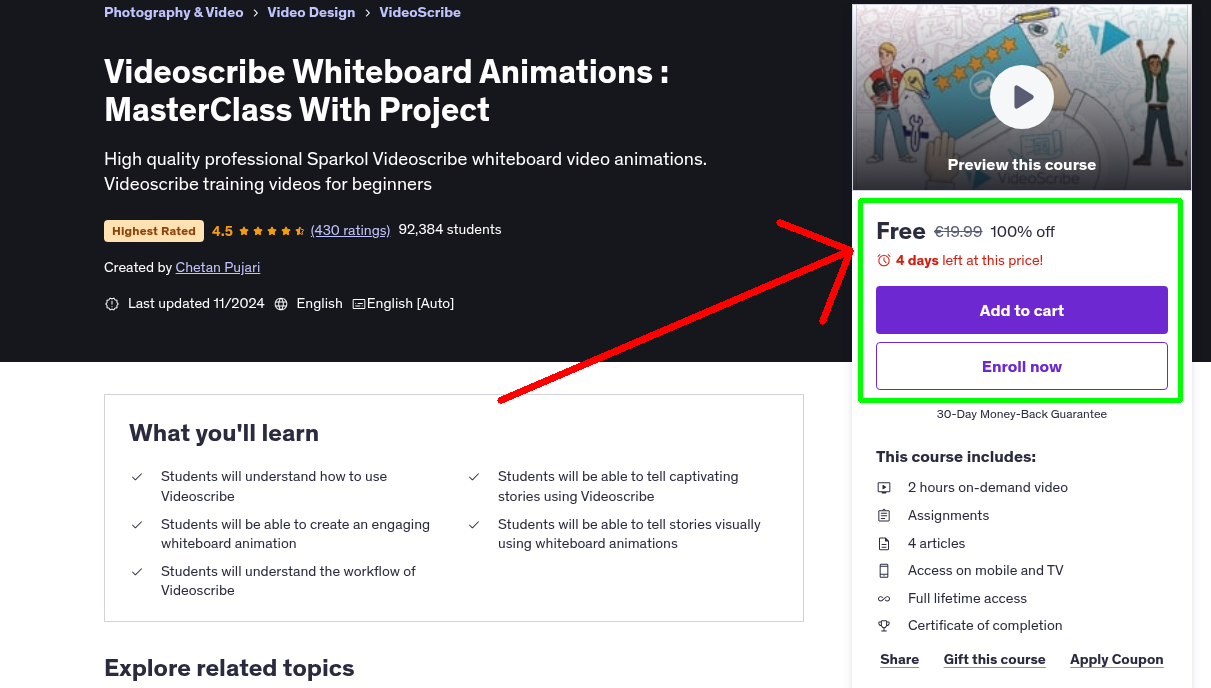Click the chevron after Photography & Video

[255, 13]
